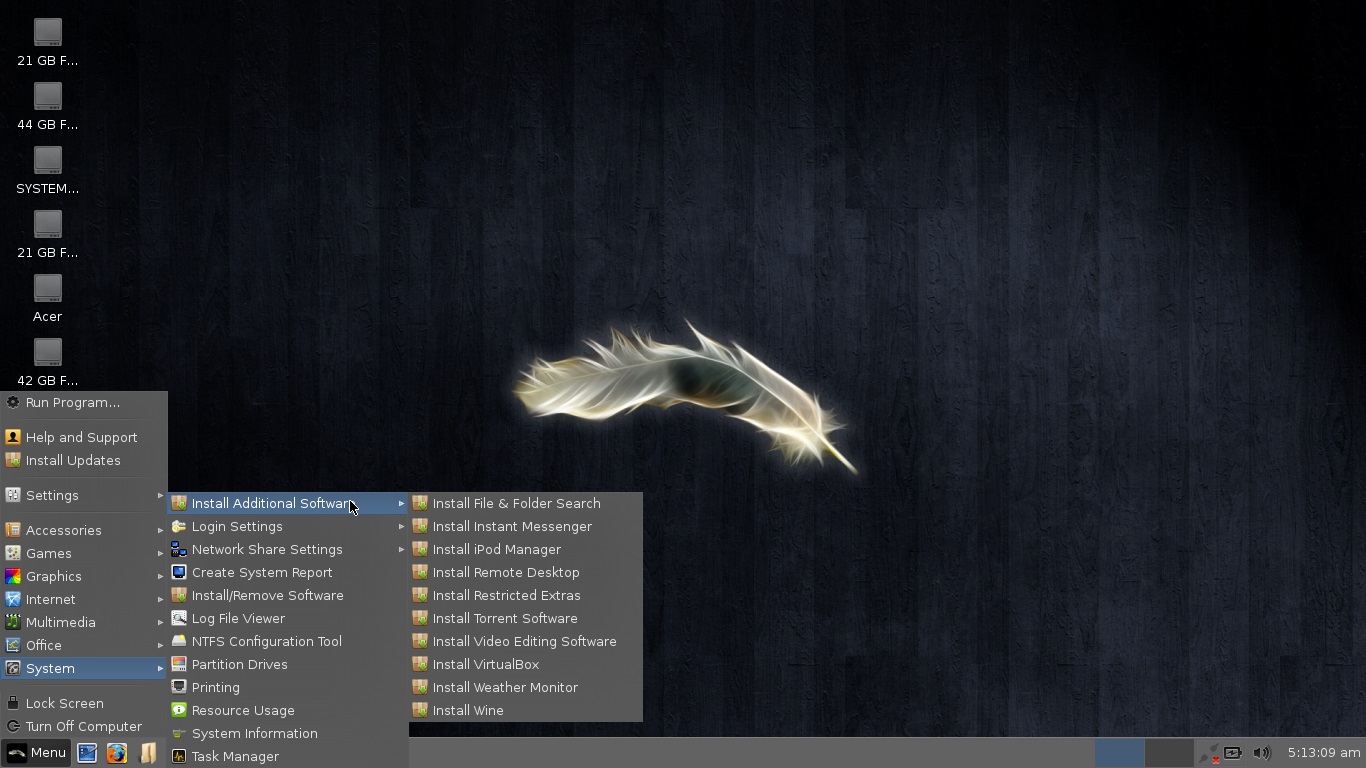1366x768 pixels.
Task: Expand the Games submenu
Action: pyautogui.click(x=83, y=553)
